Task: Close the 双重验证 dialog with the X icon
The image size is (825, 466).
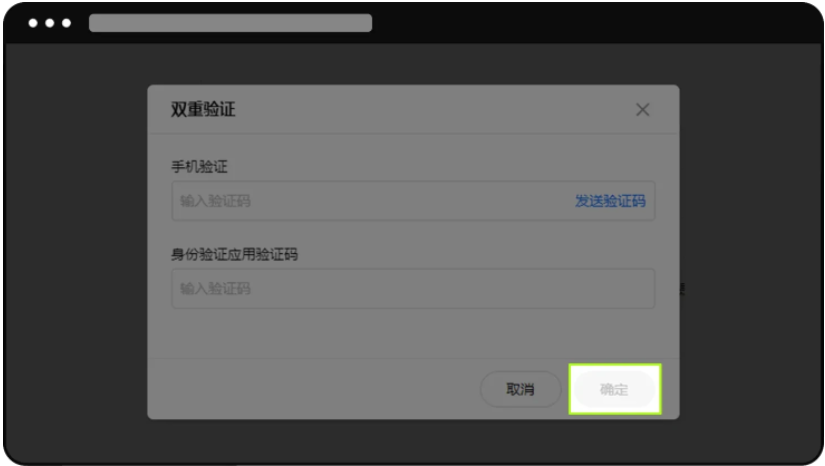Action: click(x=642, y=110)
